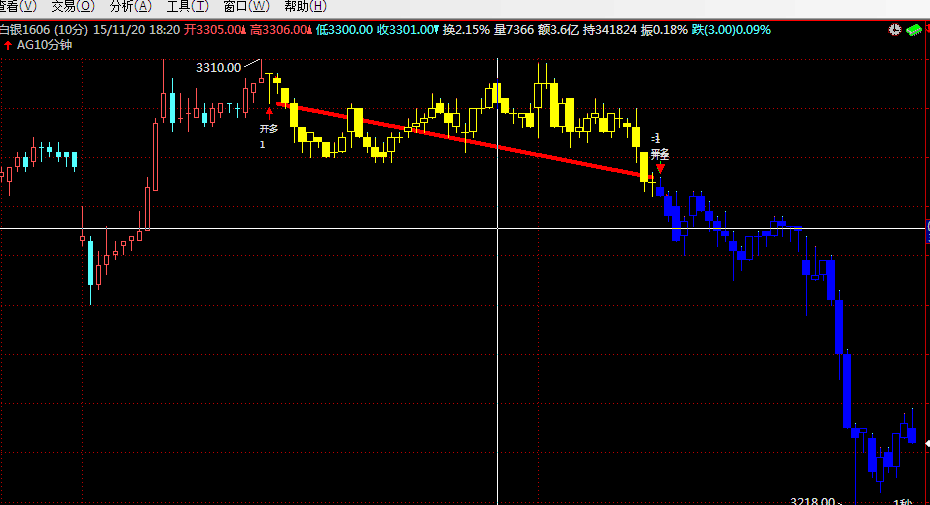The height and width of the screenshot is (505, 930).
Task: Open the 分析(A) menu
Action: [x=130, y=7]
